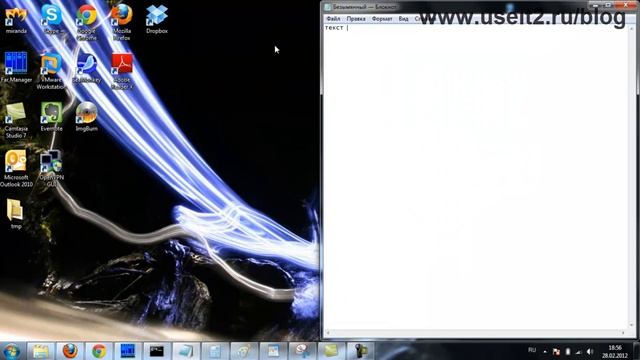Select the Far Manager desktop icon
This screenshot has width=640, height=360.
point(16,68)
